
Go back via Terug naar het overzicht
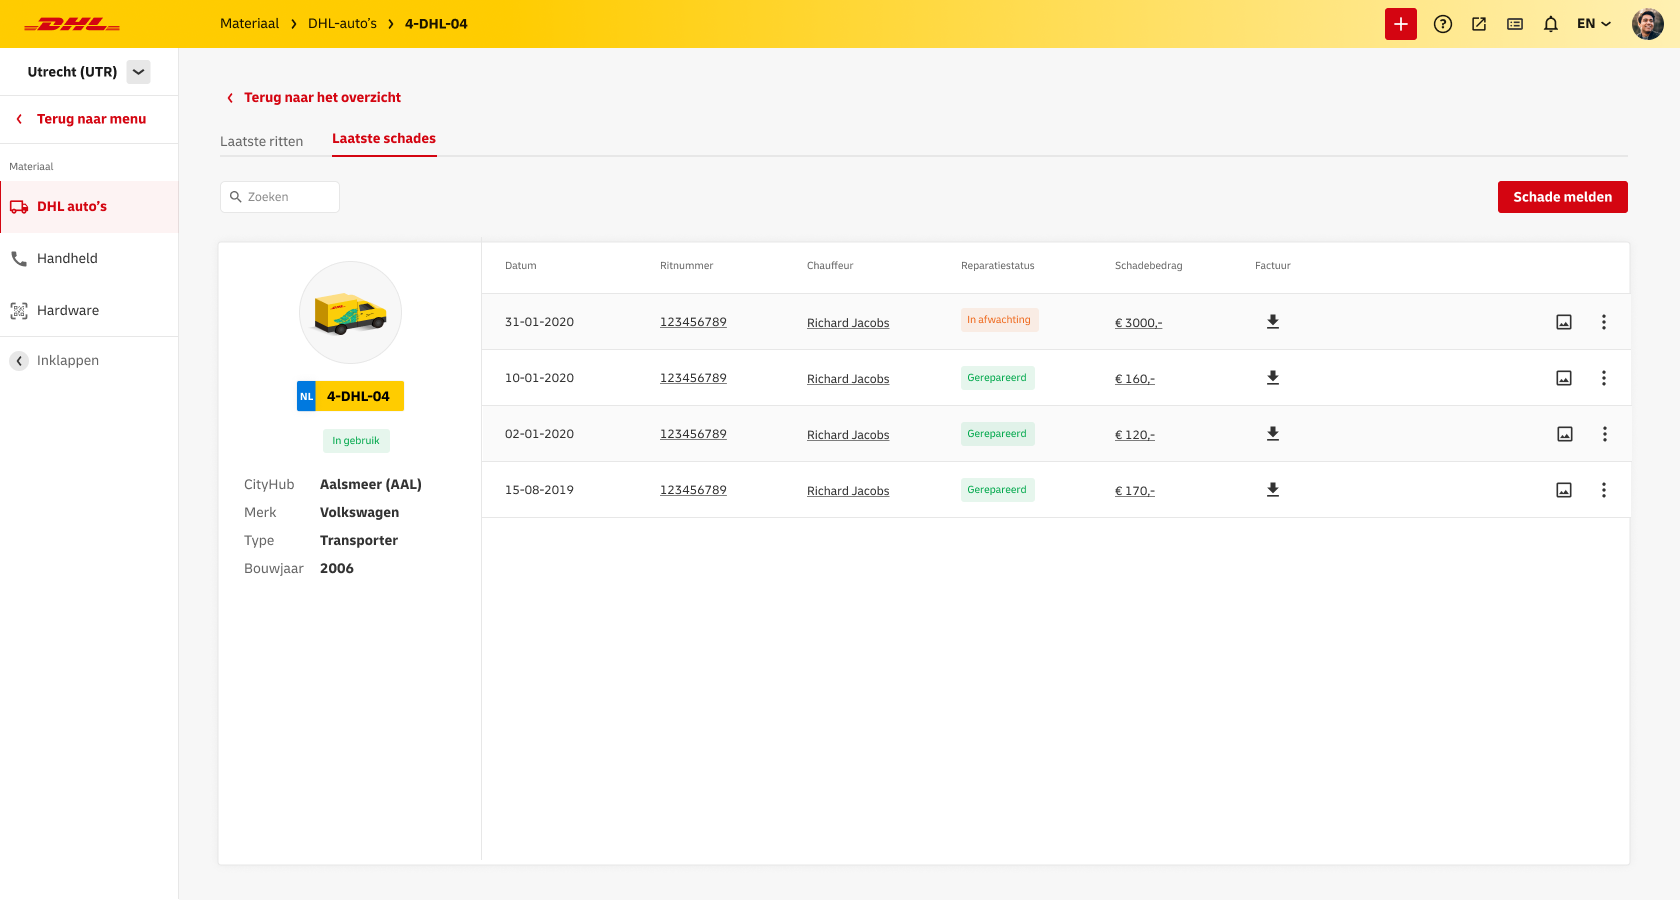click(x=314, y=98)
